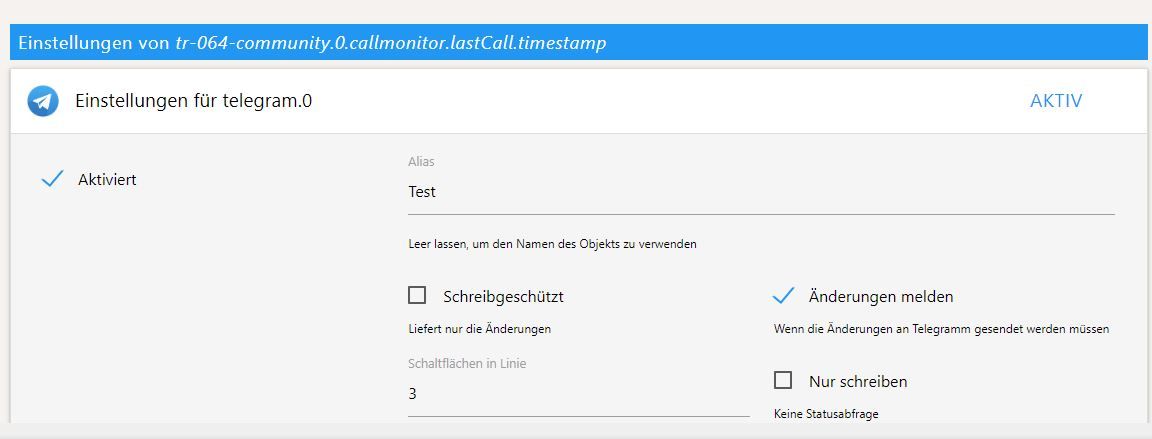Click the "Nur schreiben" label text

[858, 381]
